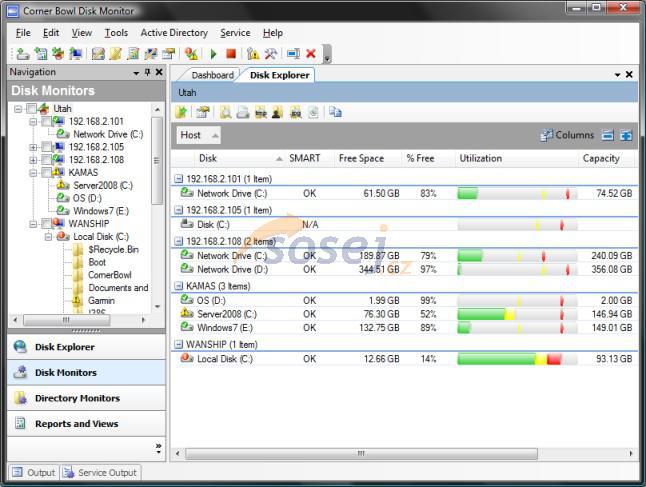Viewport: 646px width, 487px height.
Task: Click the JPG file type icon in Disk Explorer toolbar
Action: pos(295,112)
